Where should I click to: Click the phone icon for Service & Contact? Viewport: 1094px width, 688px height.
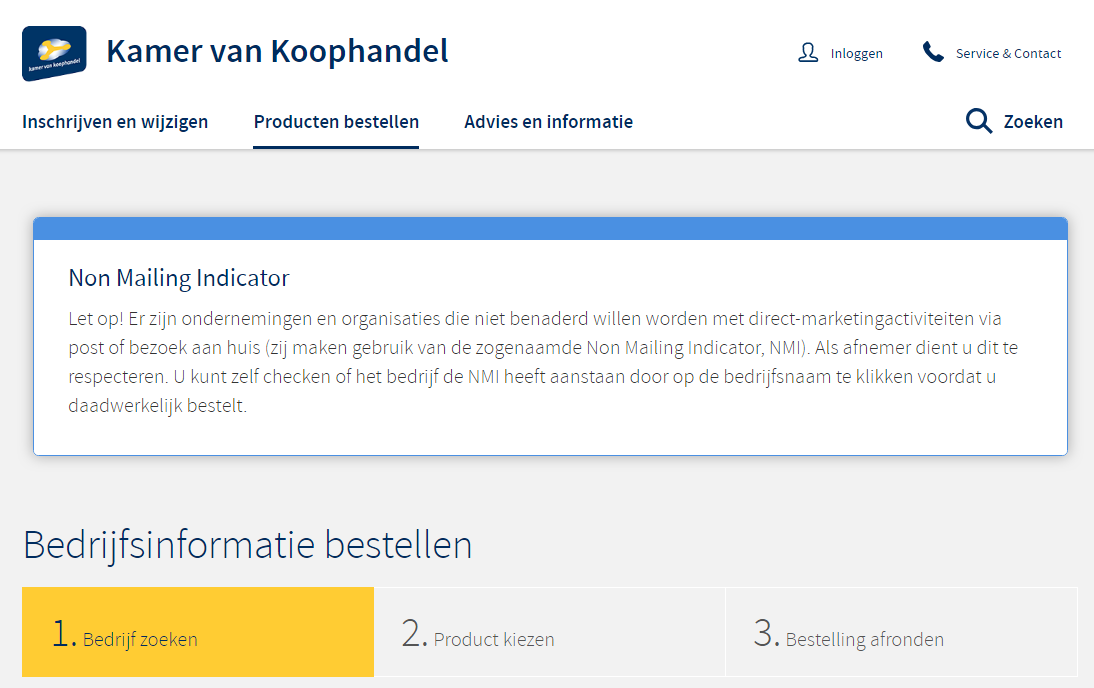[933, 53]
